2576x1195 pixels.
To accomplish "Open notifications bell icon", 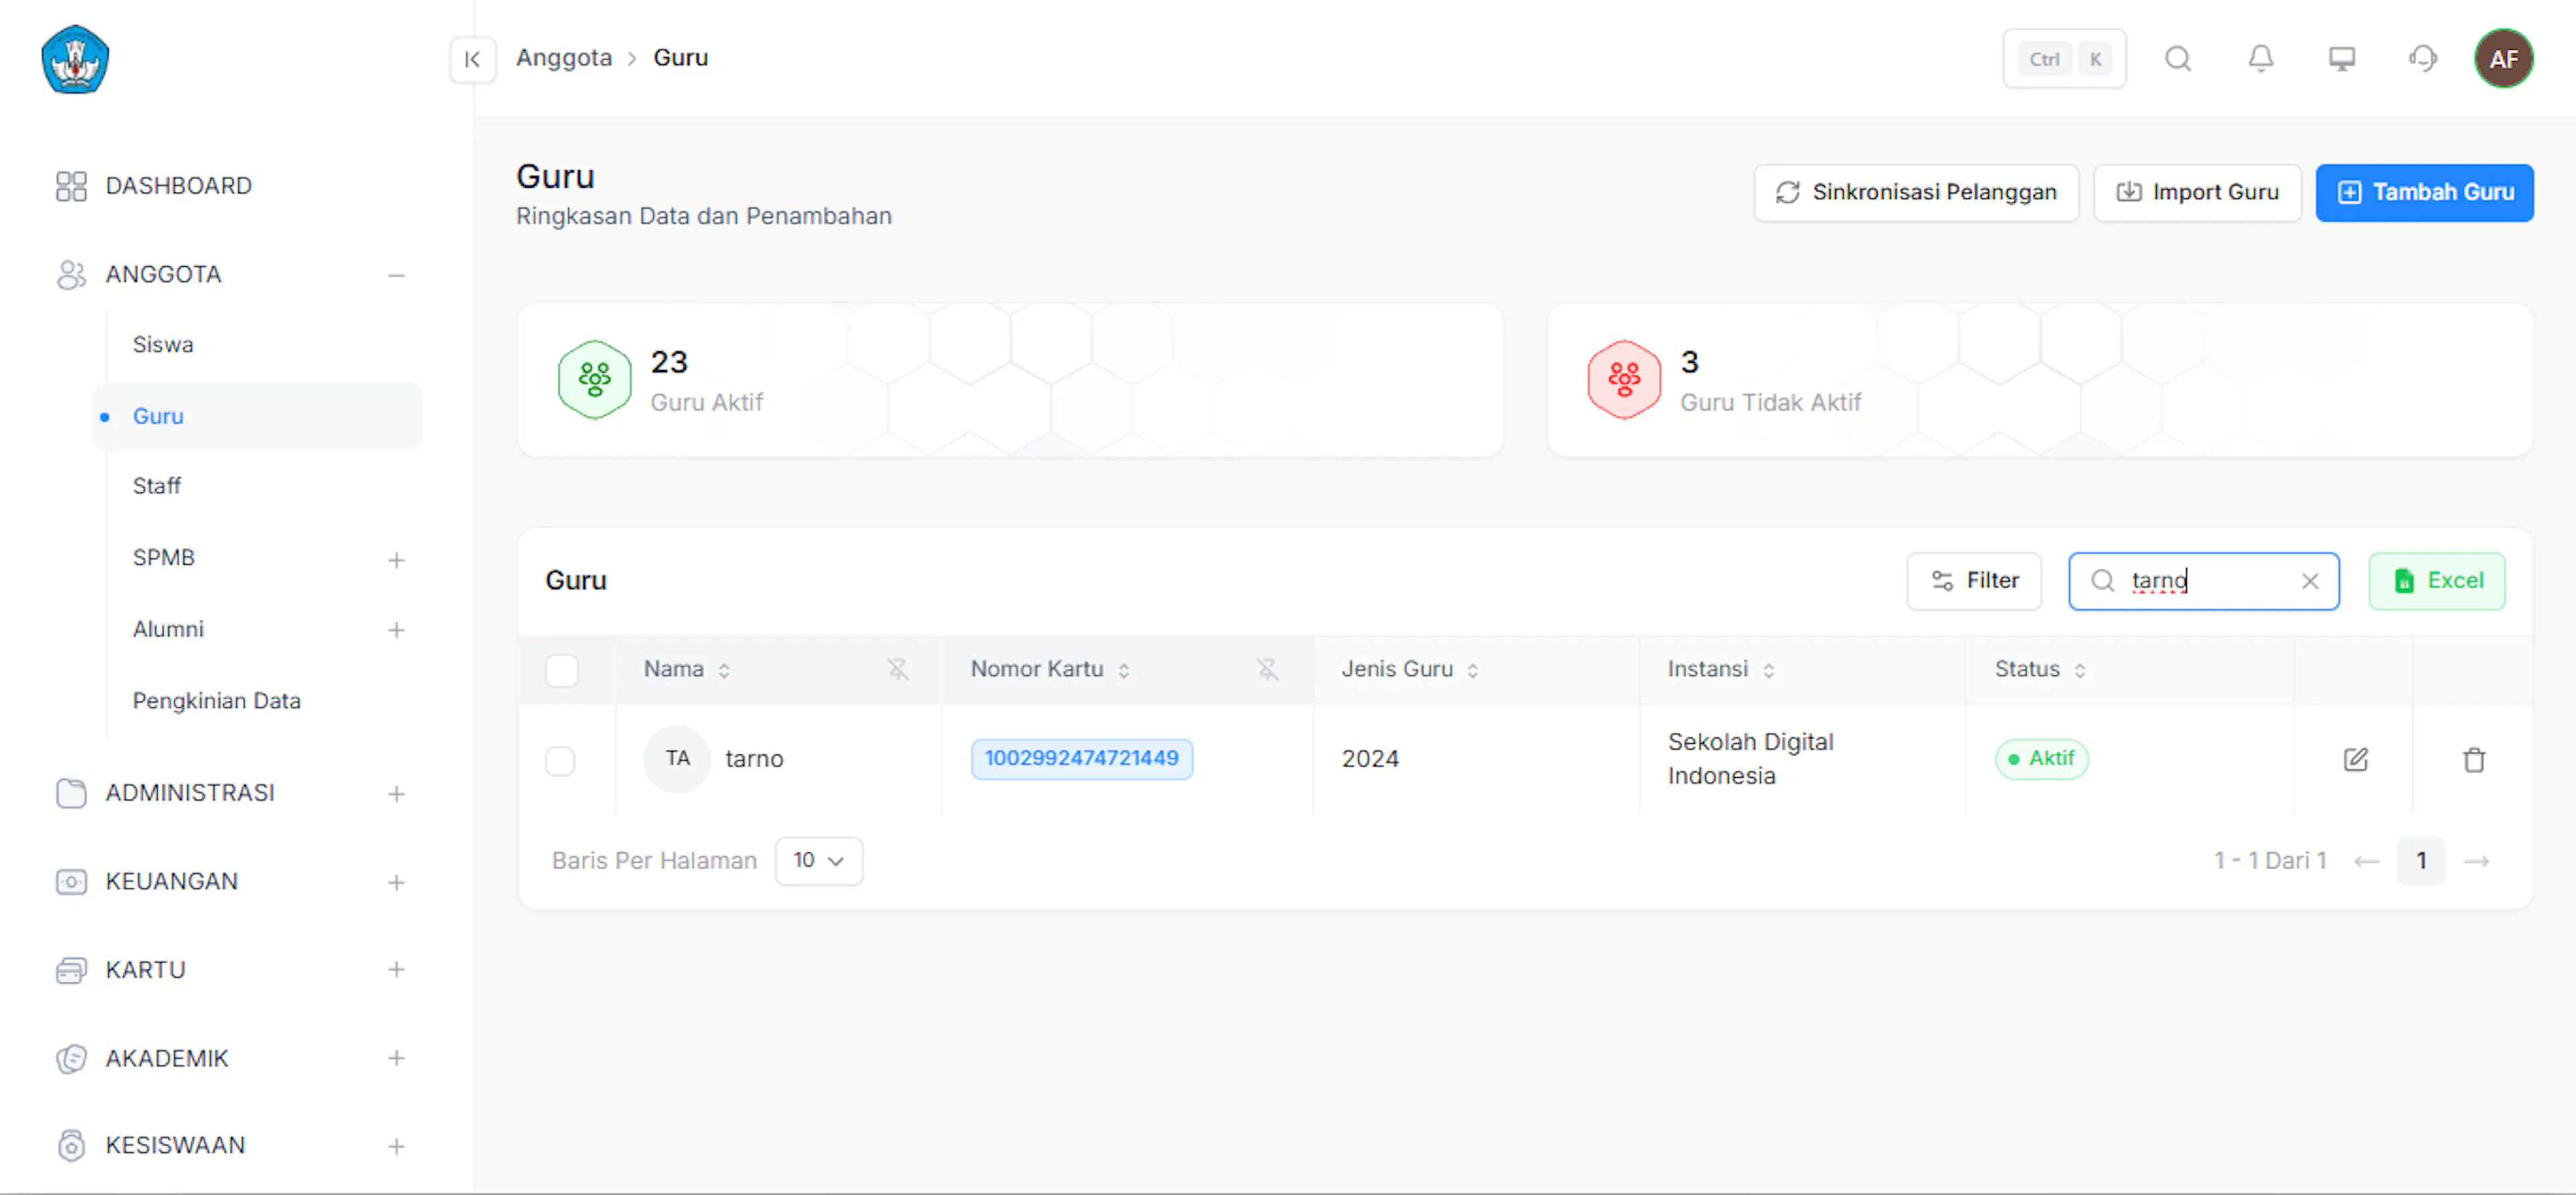I will click(x=2260, y=59).
